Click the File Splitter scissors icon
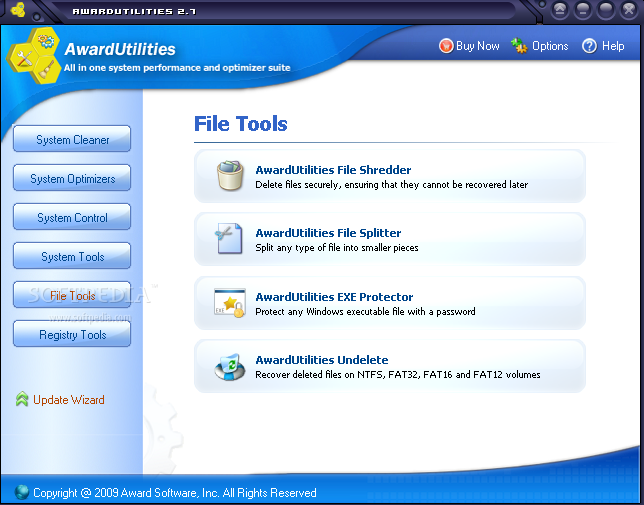The image size is (644, 505). (228, 239)
